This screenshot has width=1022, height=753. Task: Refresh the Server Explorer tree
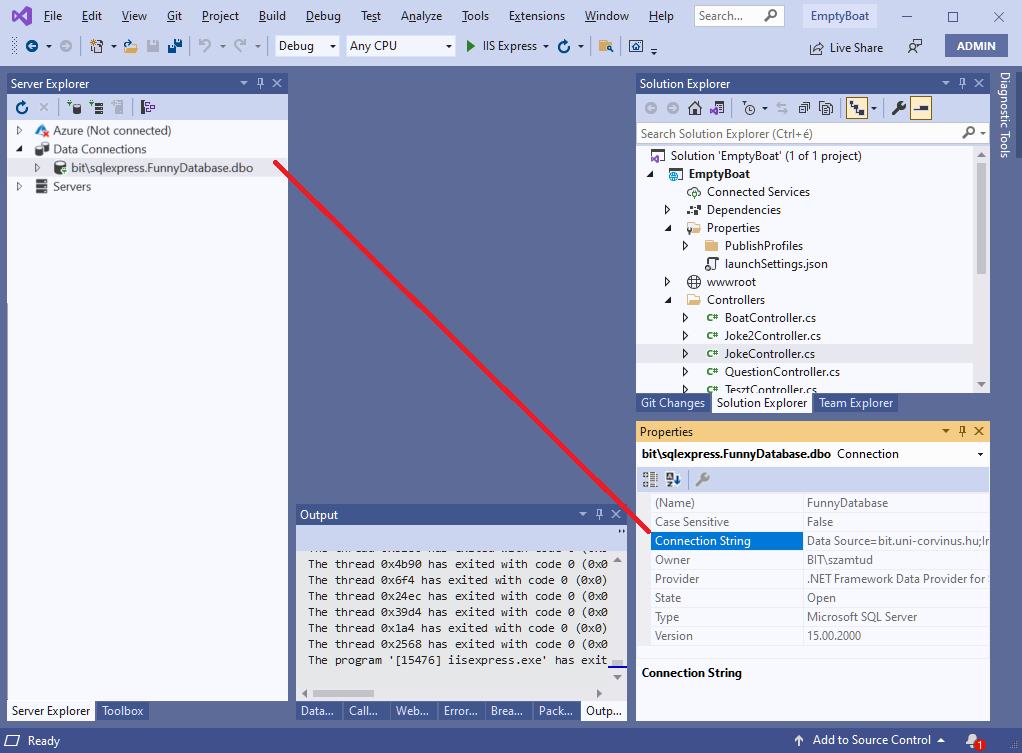tap(22, 107)
